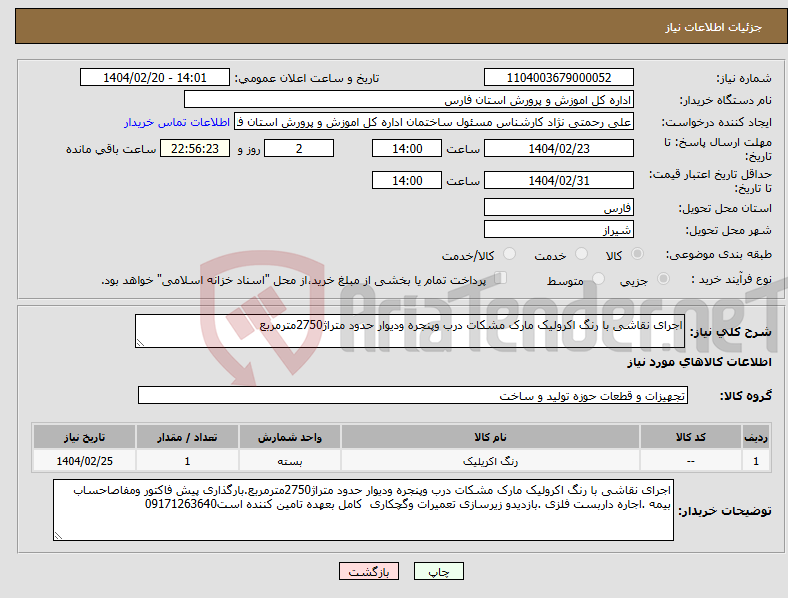Click the price validity date 1404/02/31
788x598 pixels.
pos(558,180)
